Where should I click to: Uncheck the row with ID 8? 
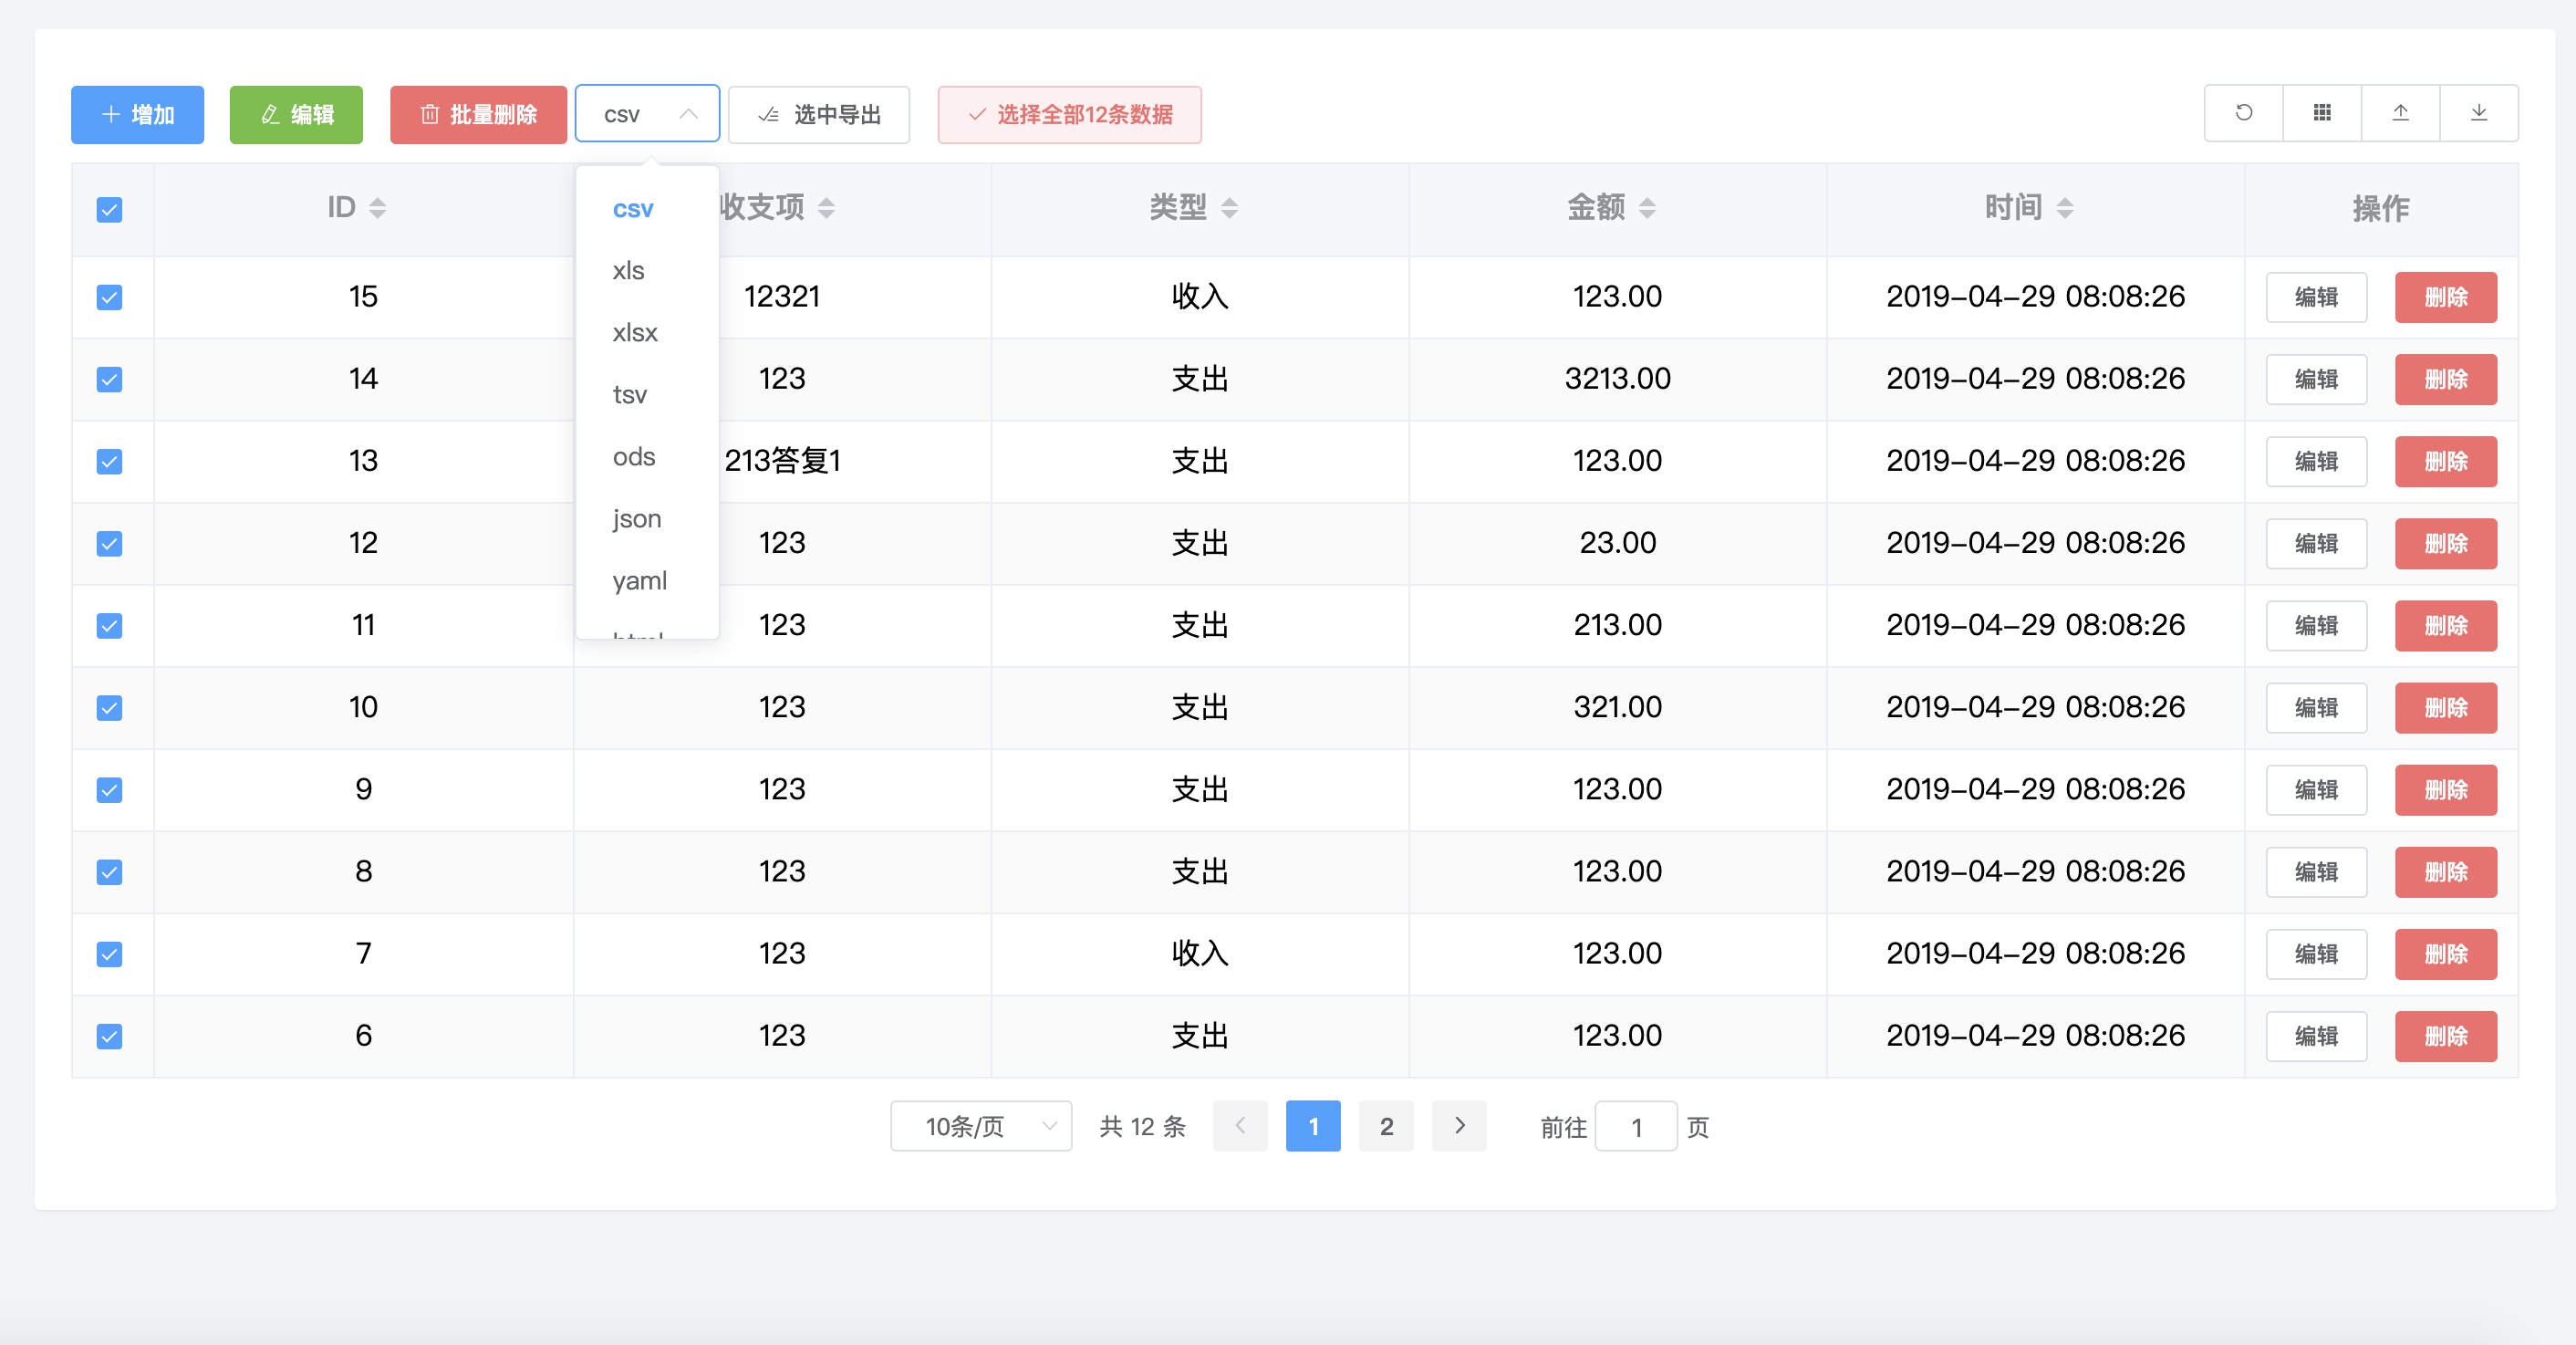pyautogui.click(x=109, y=872)
